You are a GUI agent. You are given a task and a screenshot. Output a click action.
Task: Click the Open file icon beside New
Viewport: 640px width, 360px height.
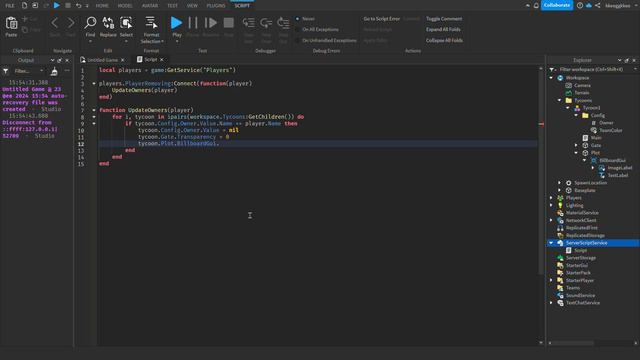(x=35, y=5)
